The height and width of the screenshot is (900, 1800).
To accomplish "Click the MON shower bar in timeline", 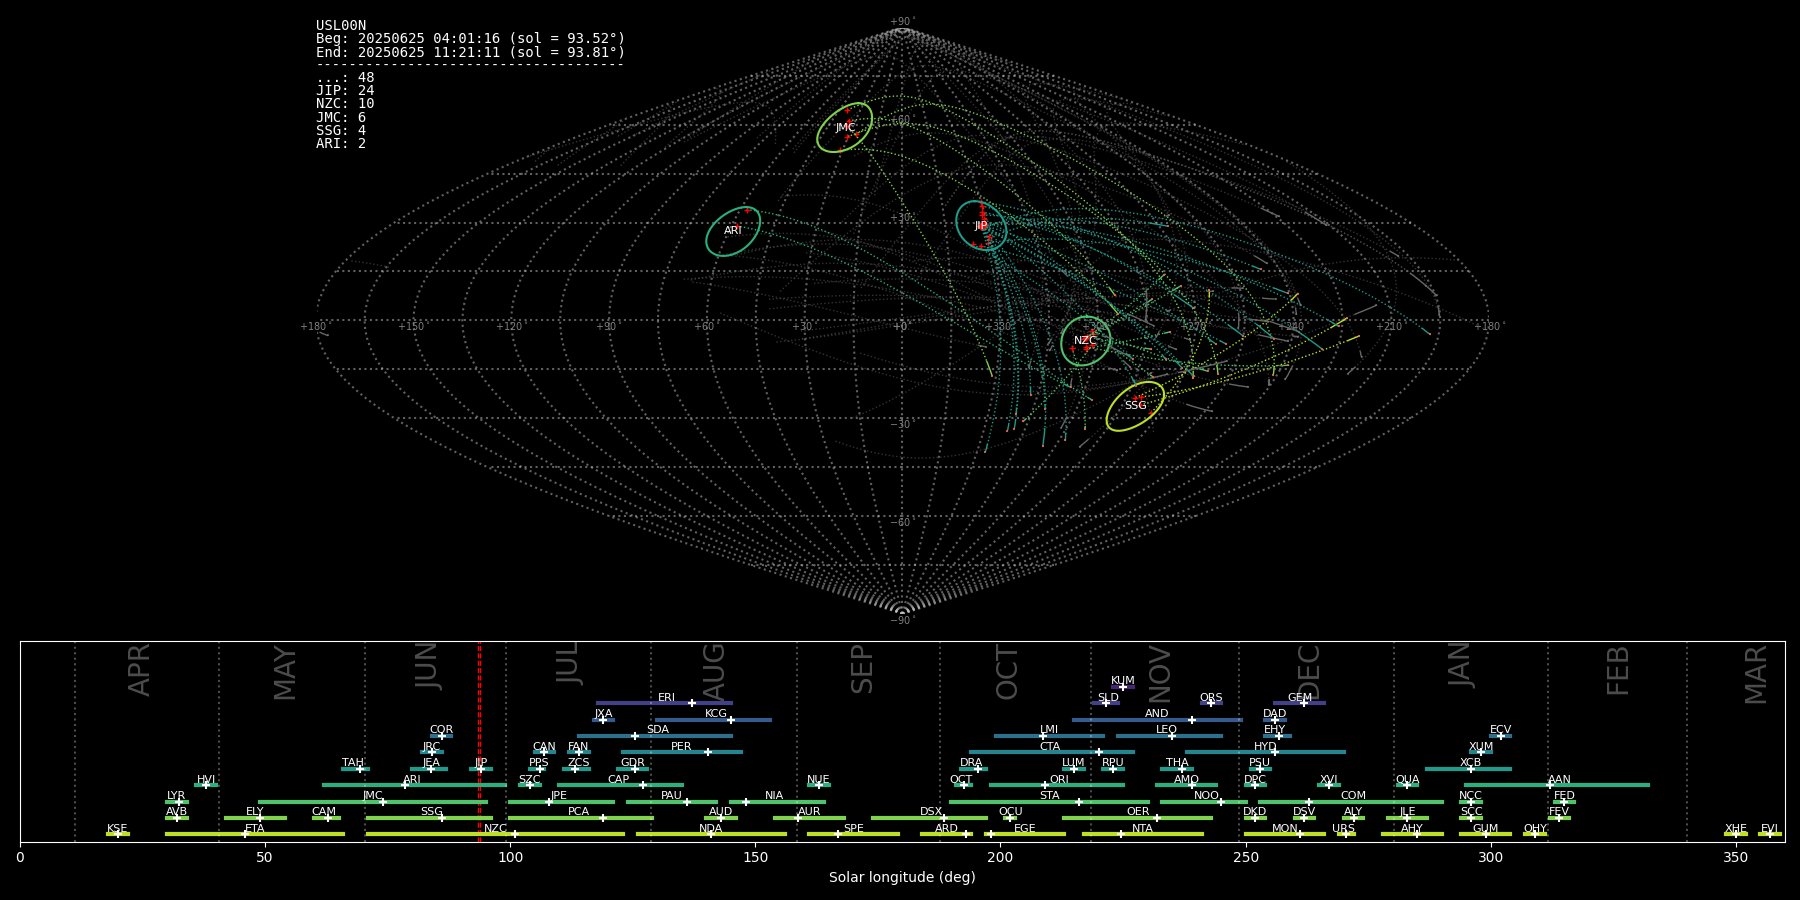I will pos(1285,834).
